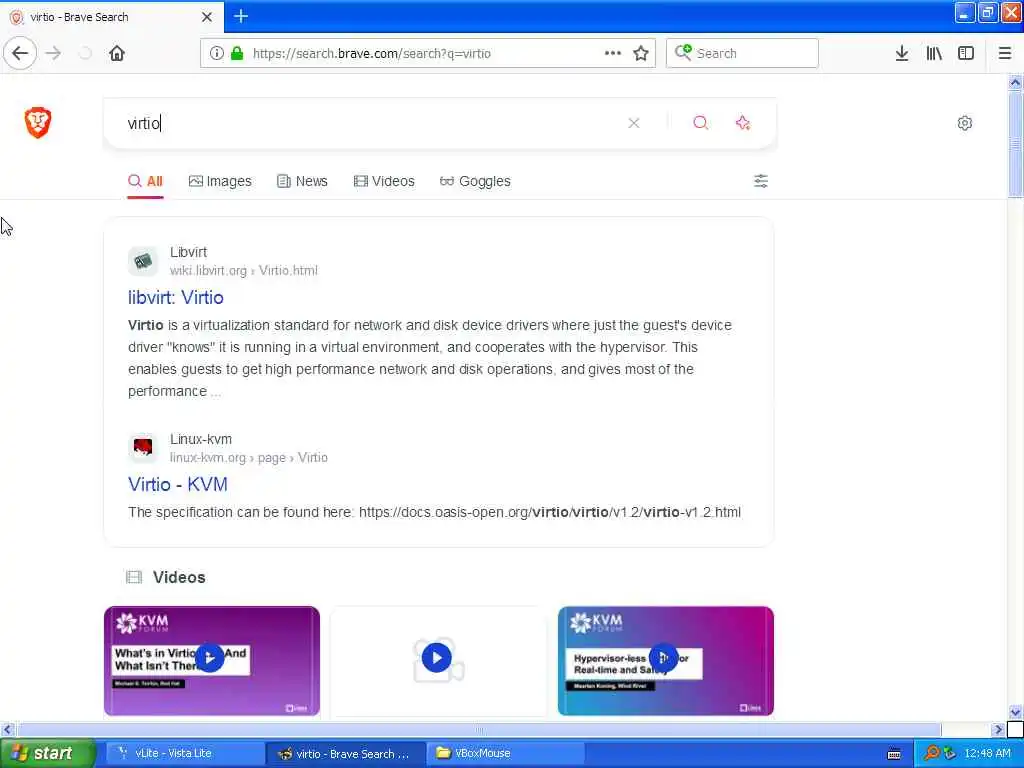Click the green padlock security icon
1024x768 pixels.
coord(238,53)
